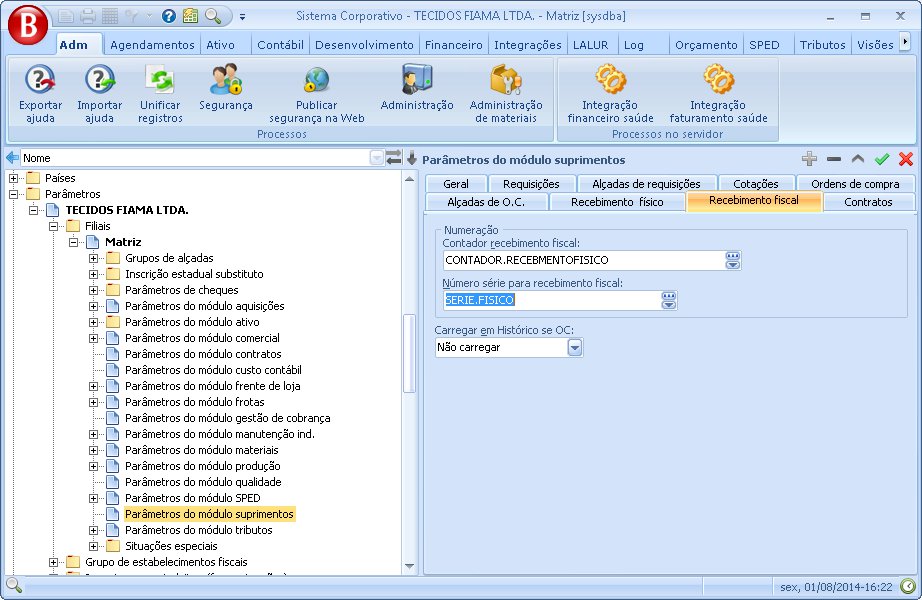922x600 pixels.
Task: Collapse the Filiais folder
Action: [x=54, y=226]
